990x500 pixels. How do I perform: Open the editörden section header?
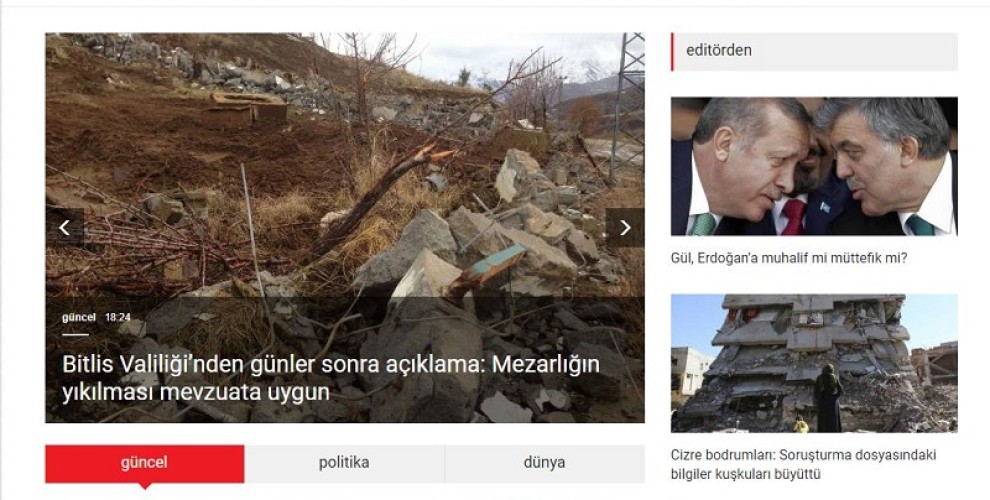(x=814, y=52)
